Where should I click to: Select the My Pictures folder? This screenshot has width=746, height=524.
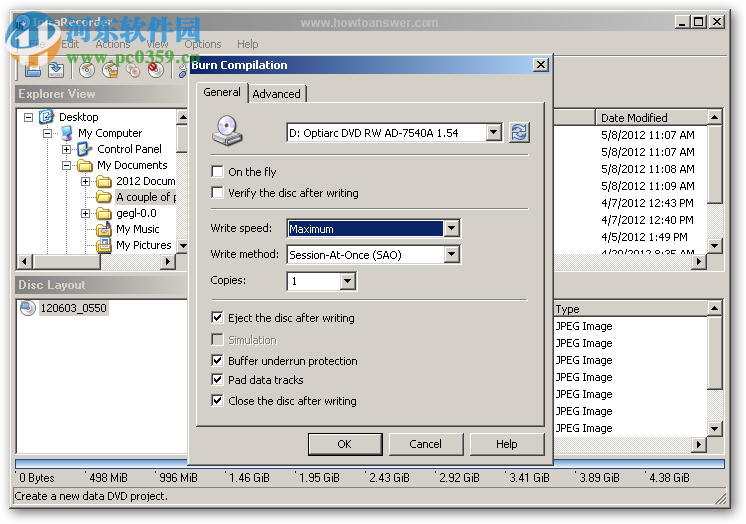click(144, 245)
